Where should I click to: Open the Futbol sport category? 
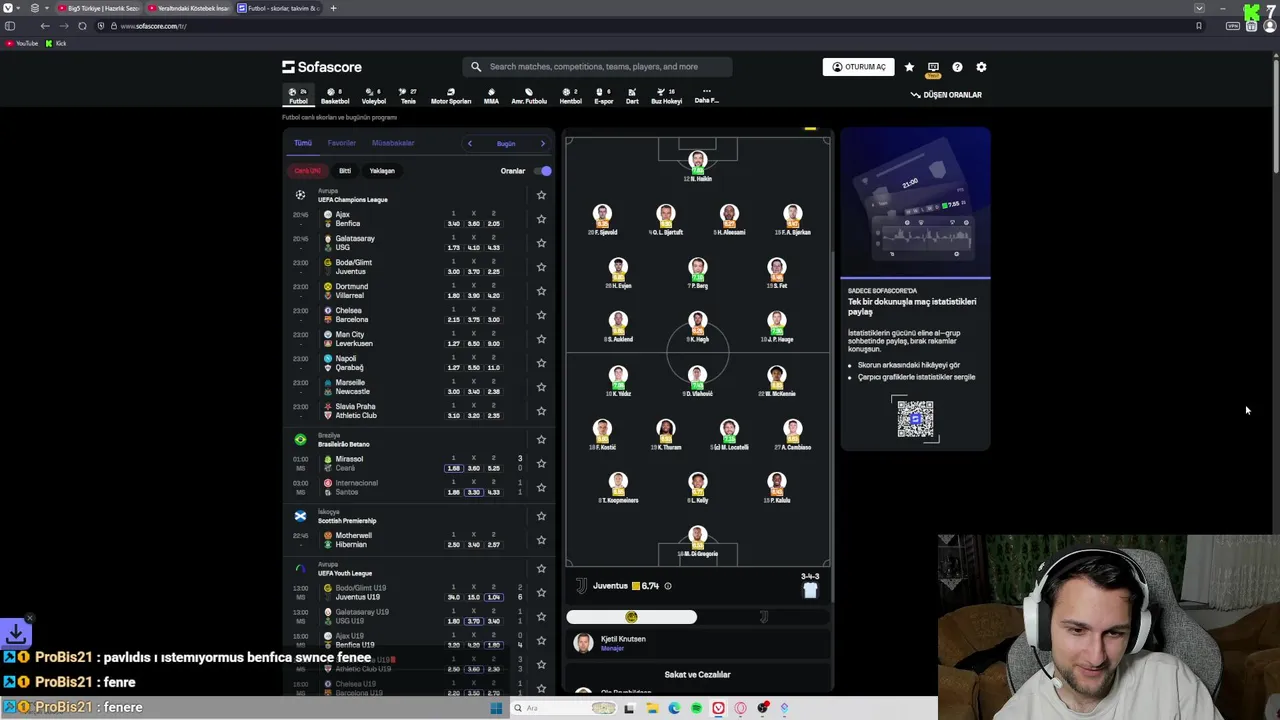tap(298, 96)
